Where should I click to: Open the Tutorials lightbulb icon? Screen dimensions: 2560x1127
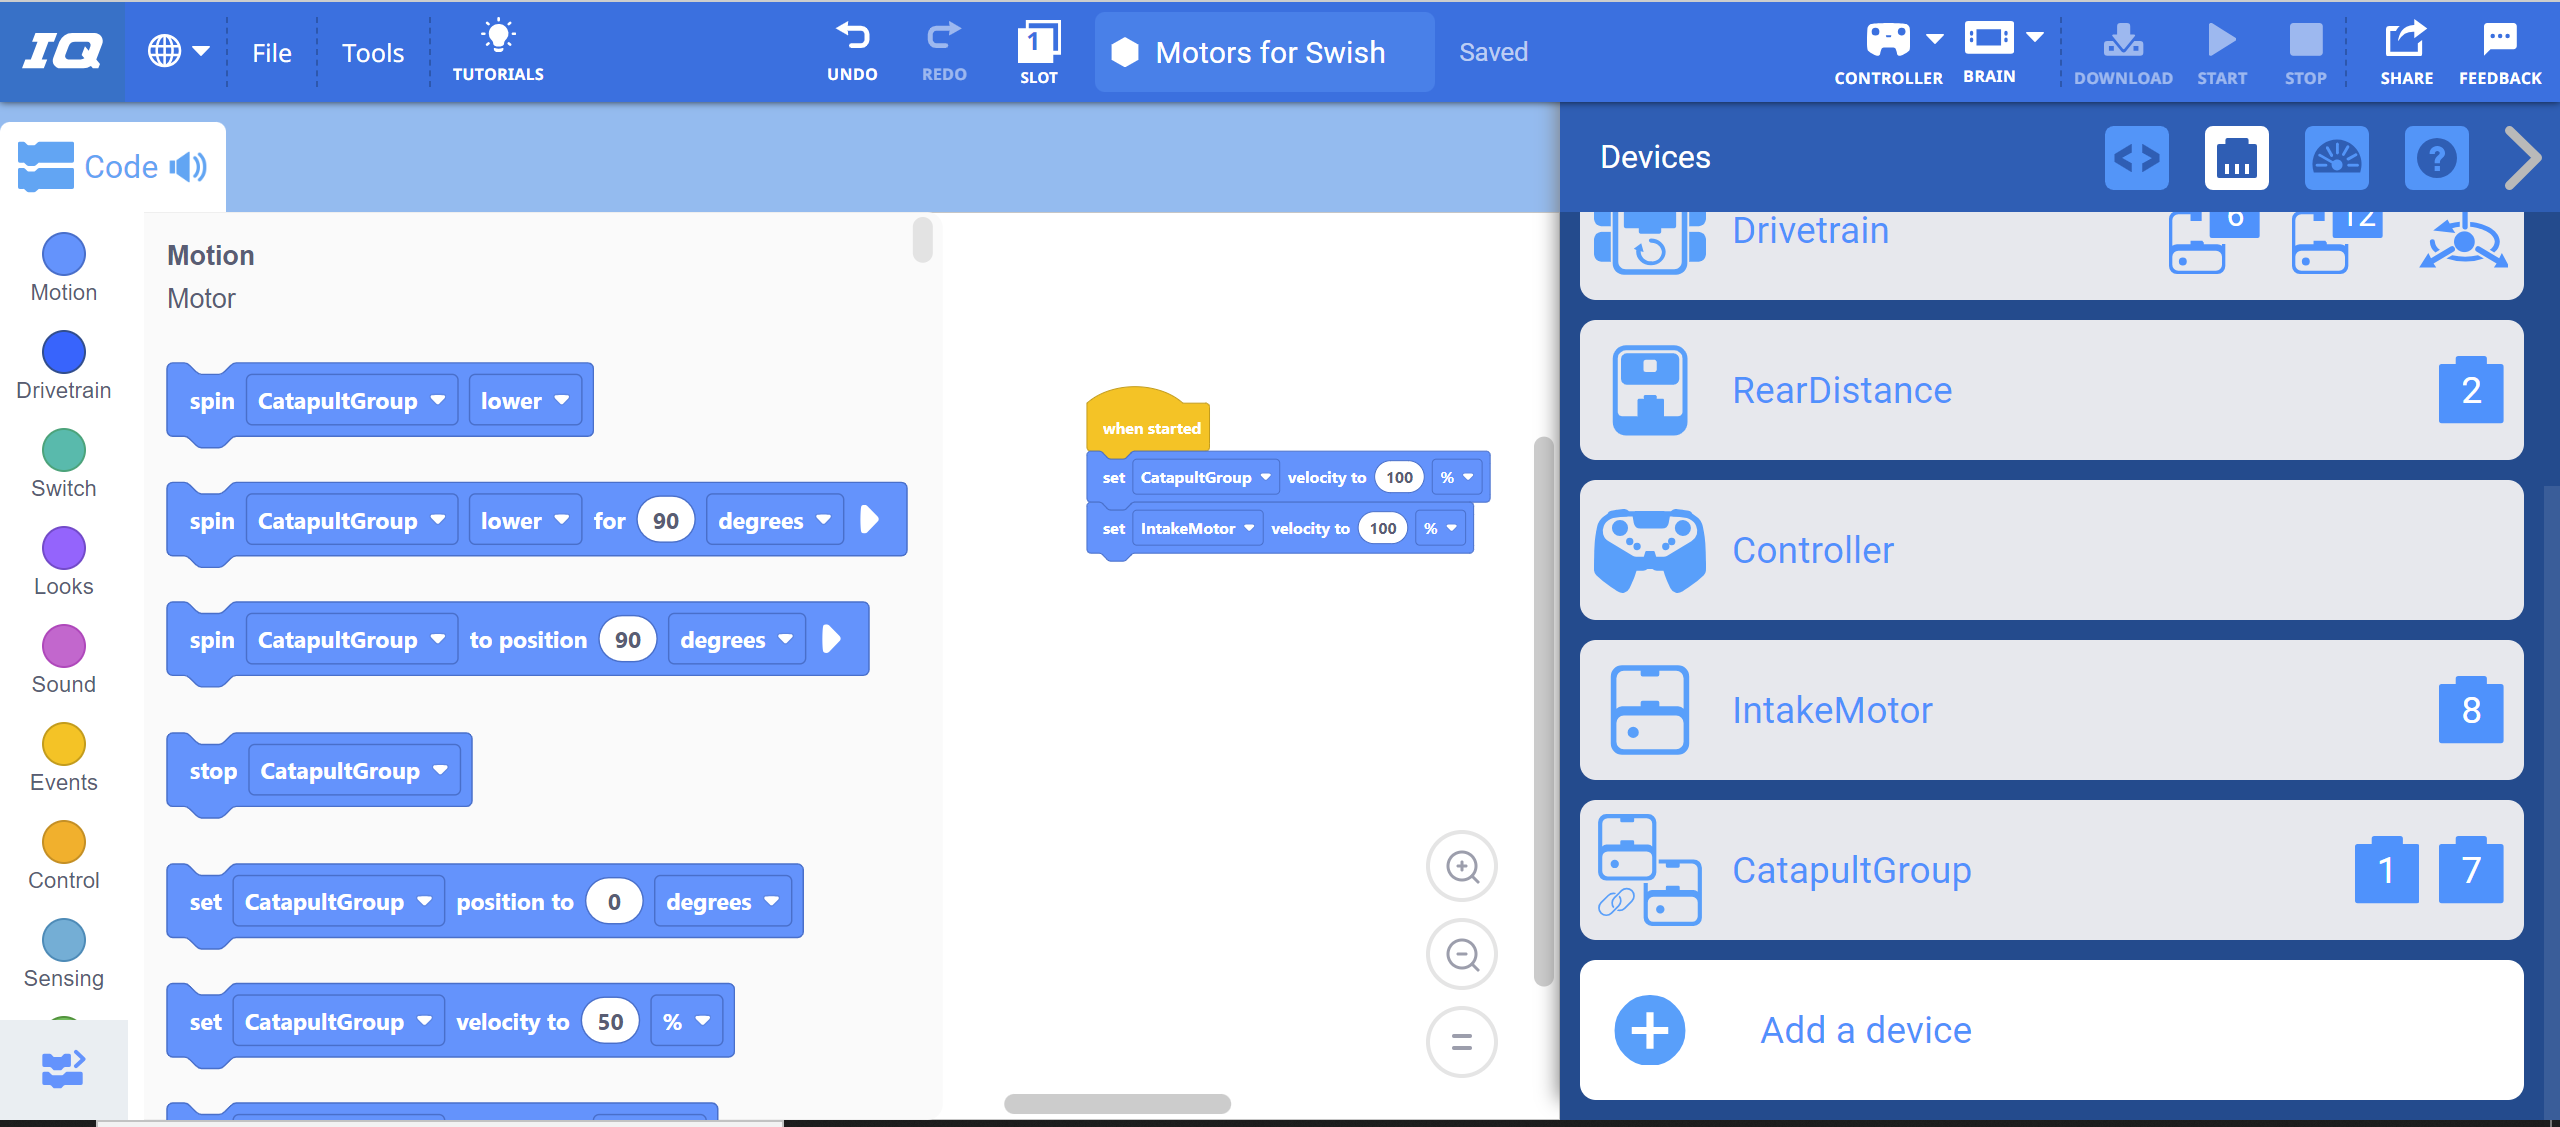pyautogui.click(x=498, y=37)
